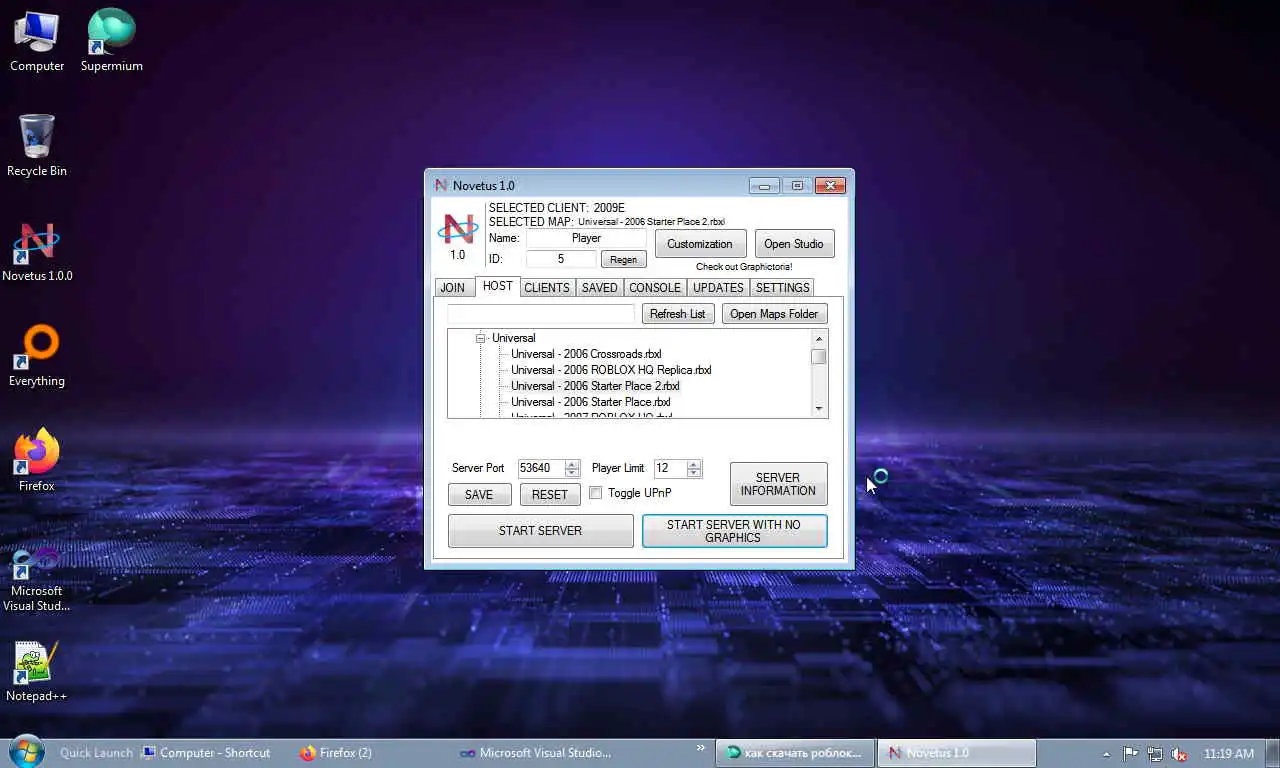Click the map search box
The height and width of the screenshot is (768, 1280).
click(x=541, y=314)
